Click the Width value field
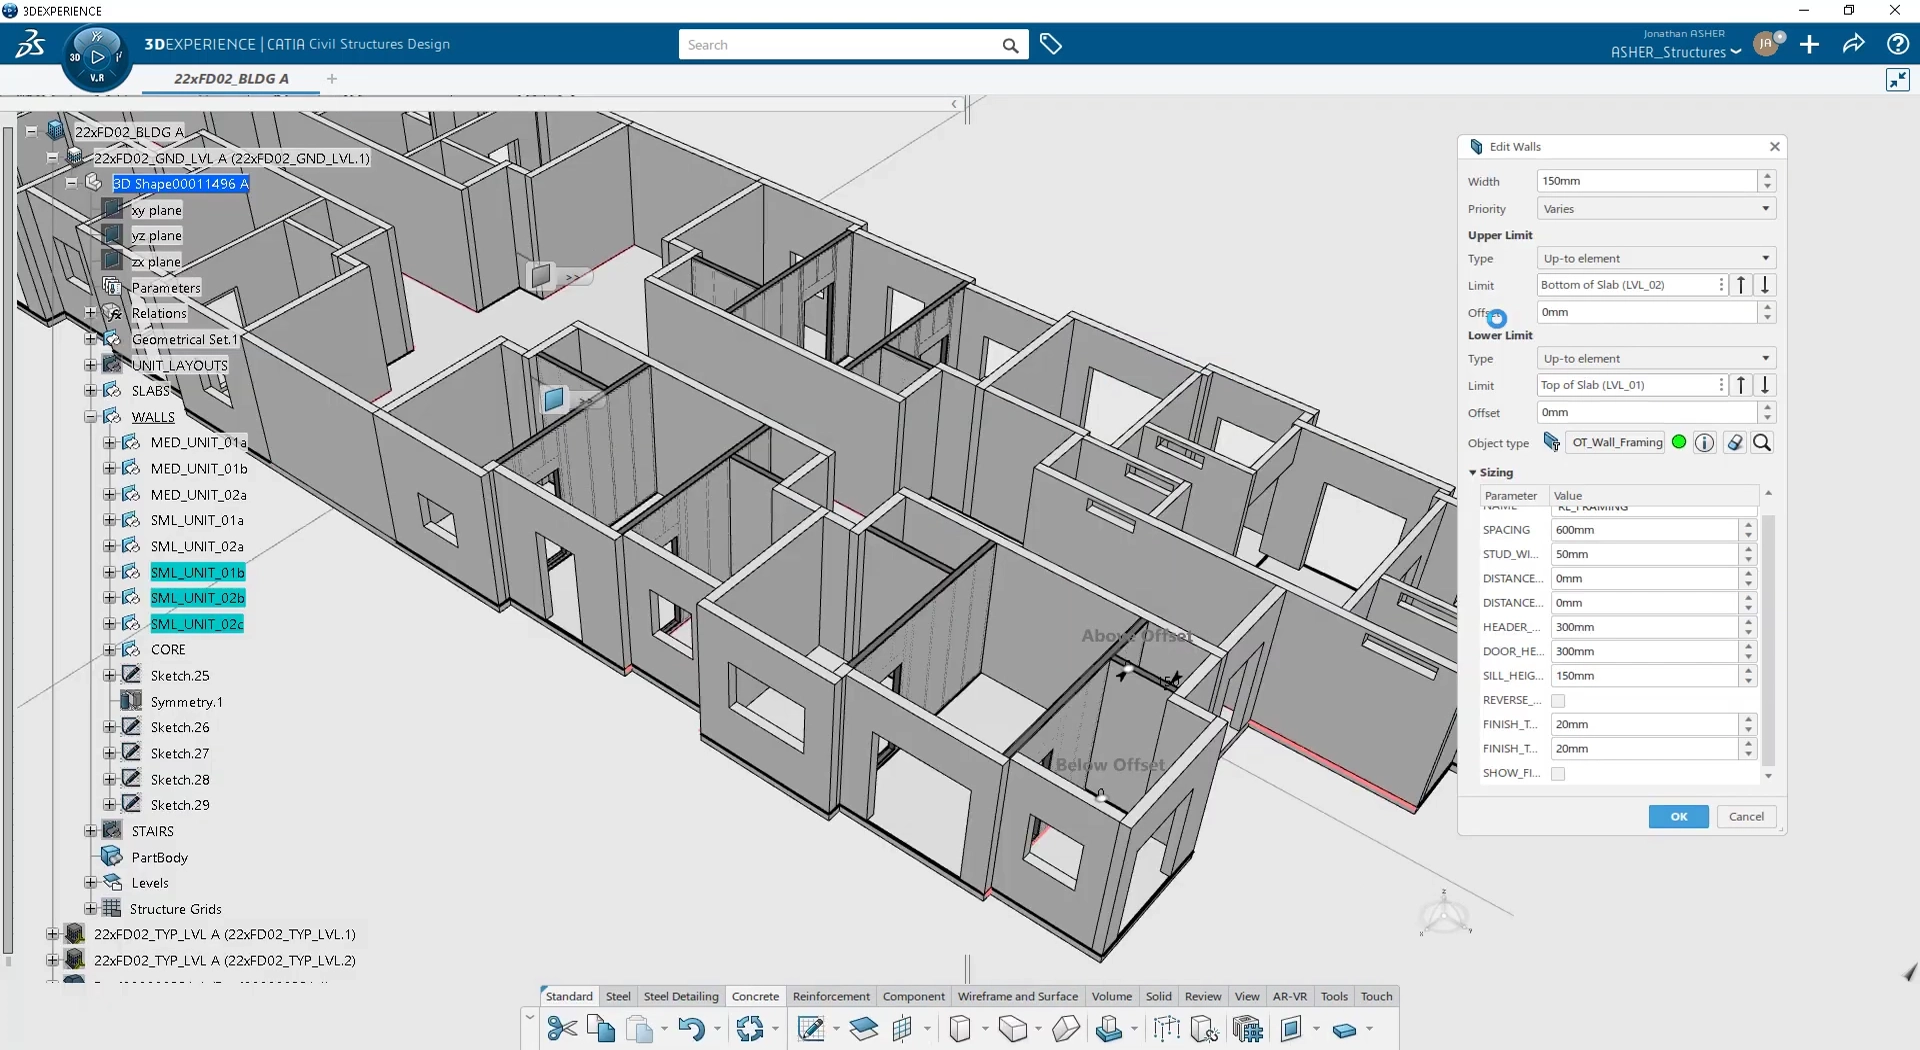This screenshot has width=1920, height=1050. pyautogui.click(x=1646, y=181)
